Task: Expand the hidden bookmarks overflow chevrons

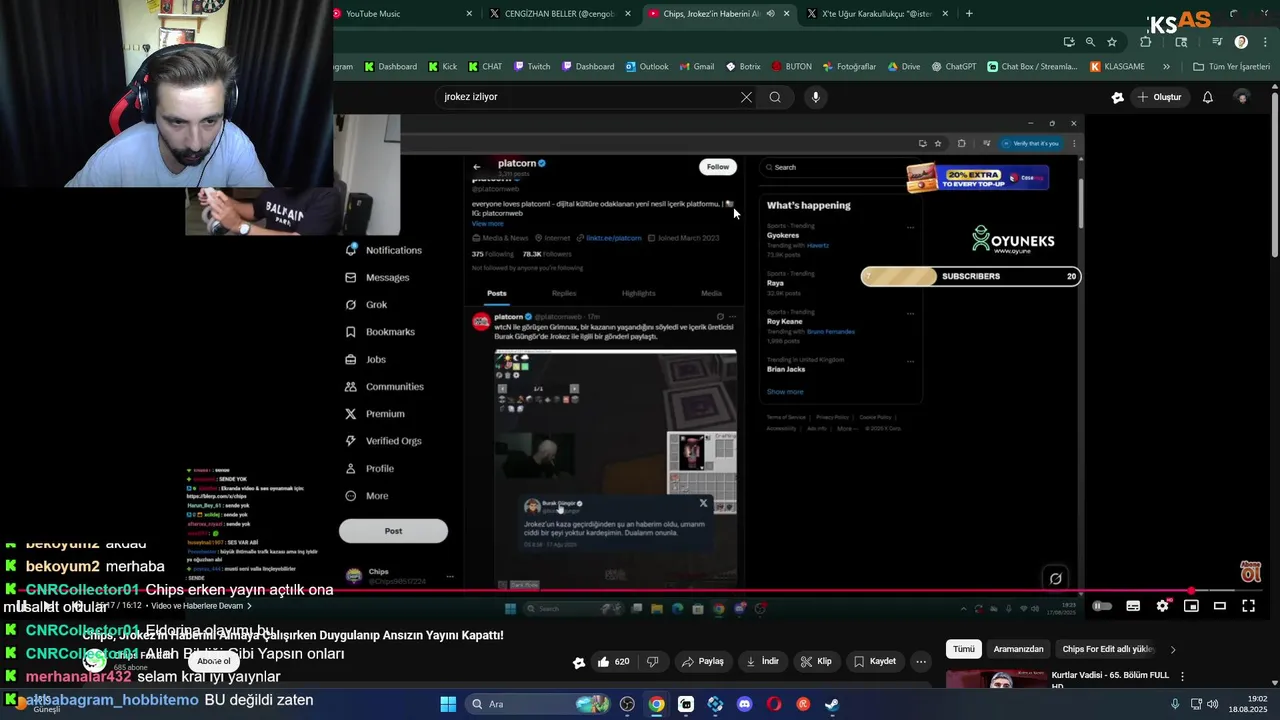Action: tap(1166, 67)
